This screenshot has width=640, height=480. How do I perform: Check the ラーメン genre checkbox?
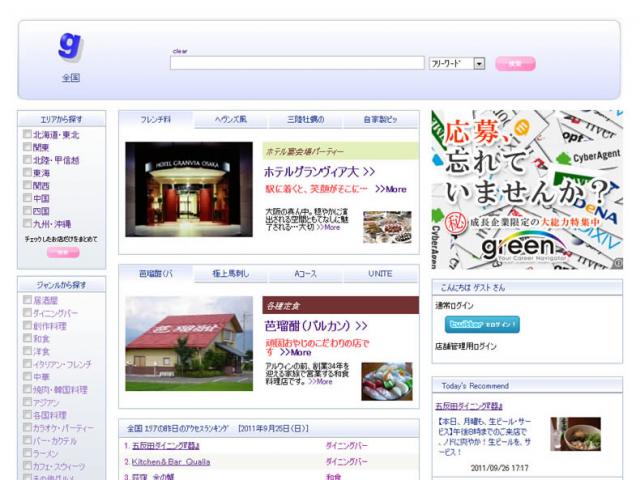27,453
